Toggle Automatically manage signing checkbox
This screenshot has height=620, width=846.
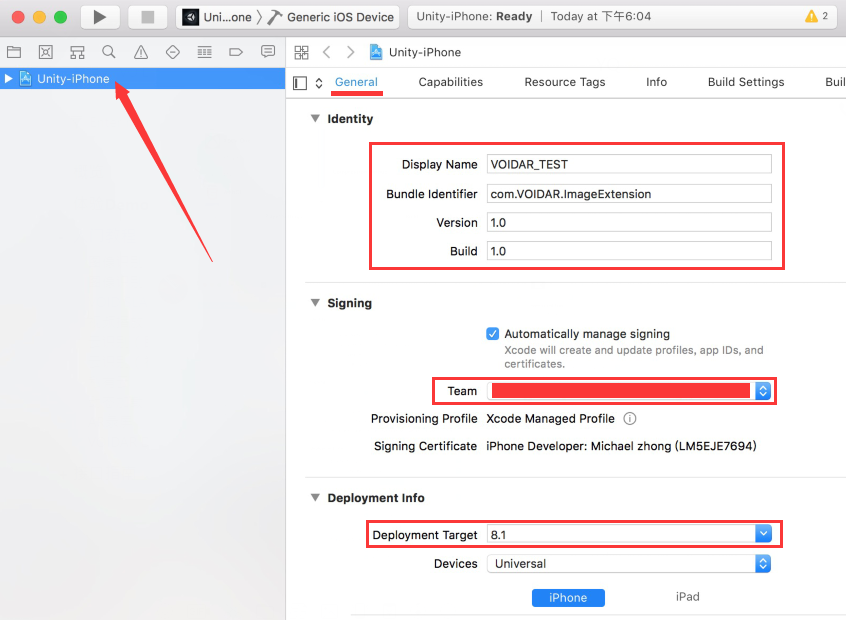pos(492,334)
